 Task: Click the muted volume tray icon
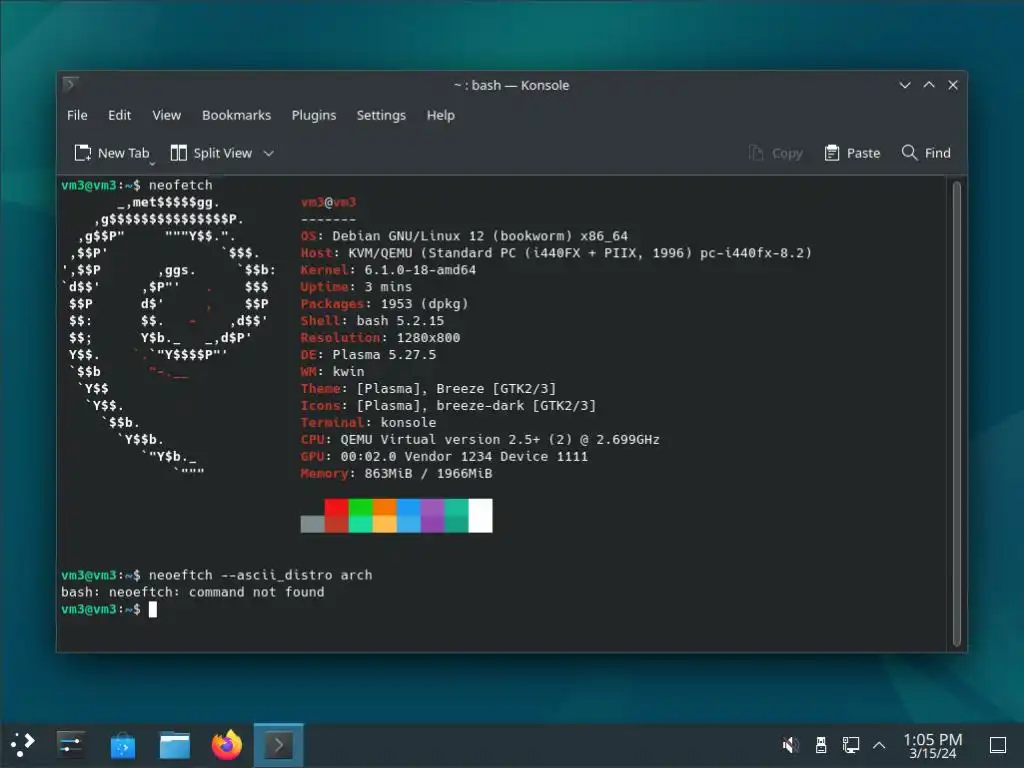[790, 745]
